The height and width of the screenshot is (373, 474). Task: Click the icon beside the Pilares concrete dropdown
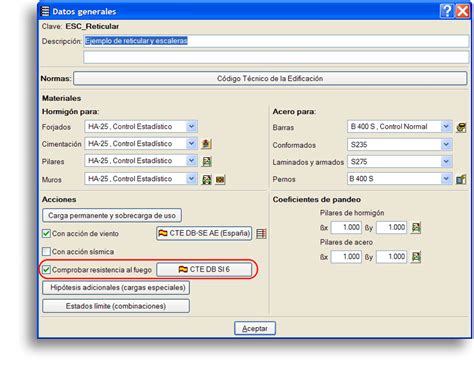207,162
